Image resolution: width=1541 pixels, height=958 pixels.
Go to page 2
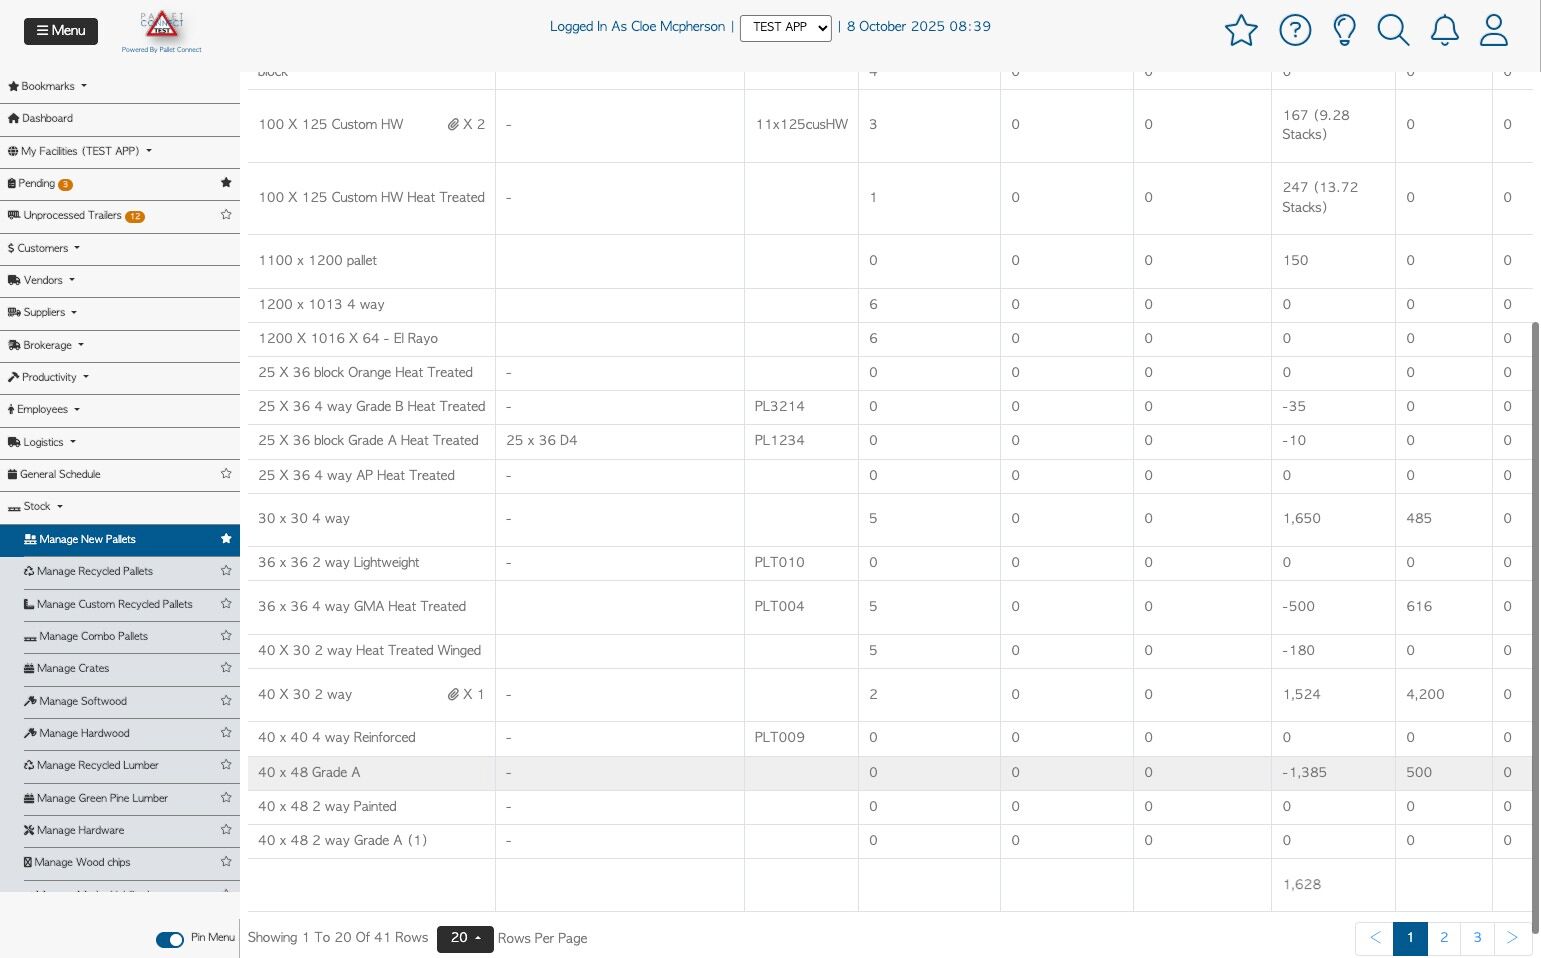(x=1444, y=938)
